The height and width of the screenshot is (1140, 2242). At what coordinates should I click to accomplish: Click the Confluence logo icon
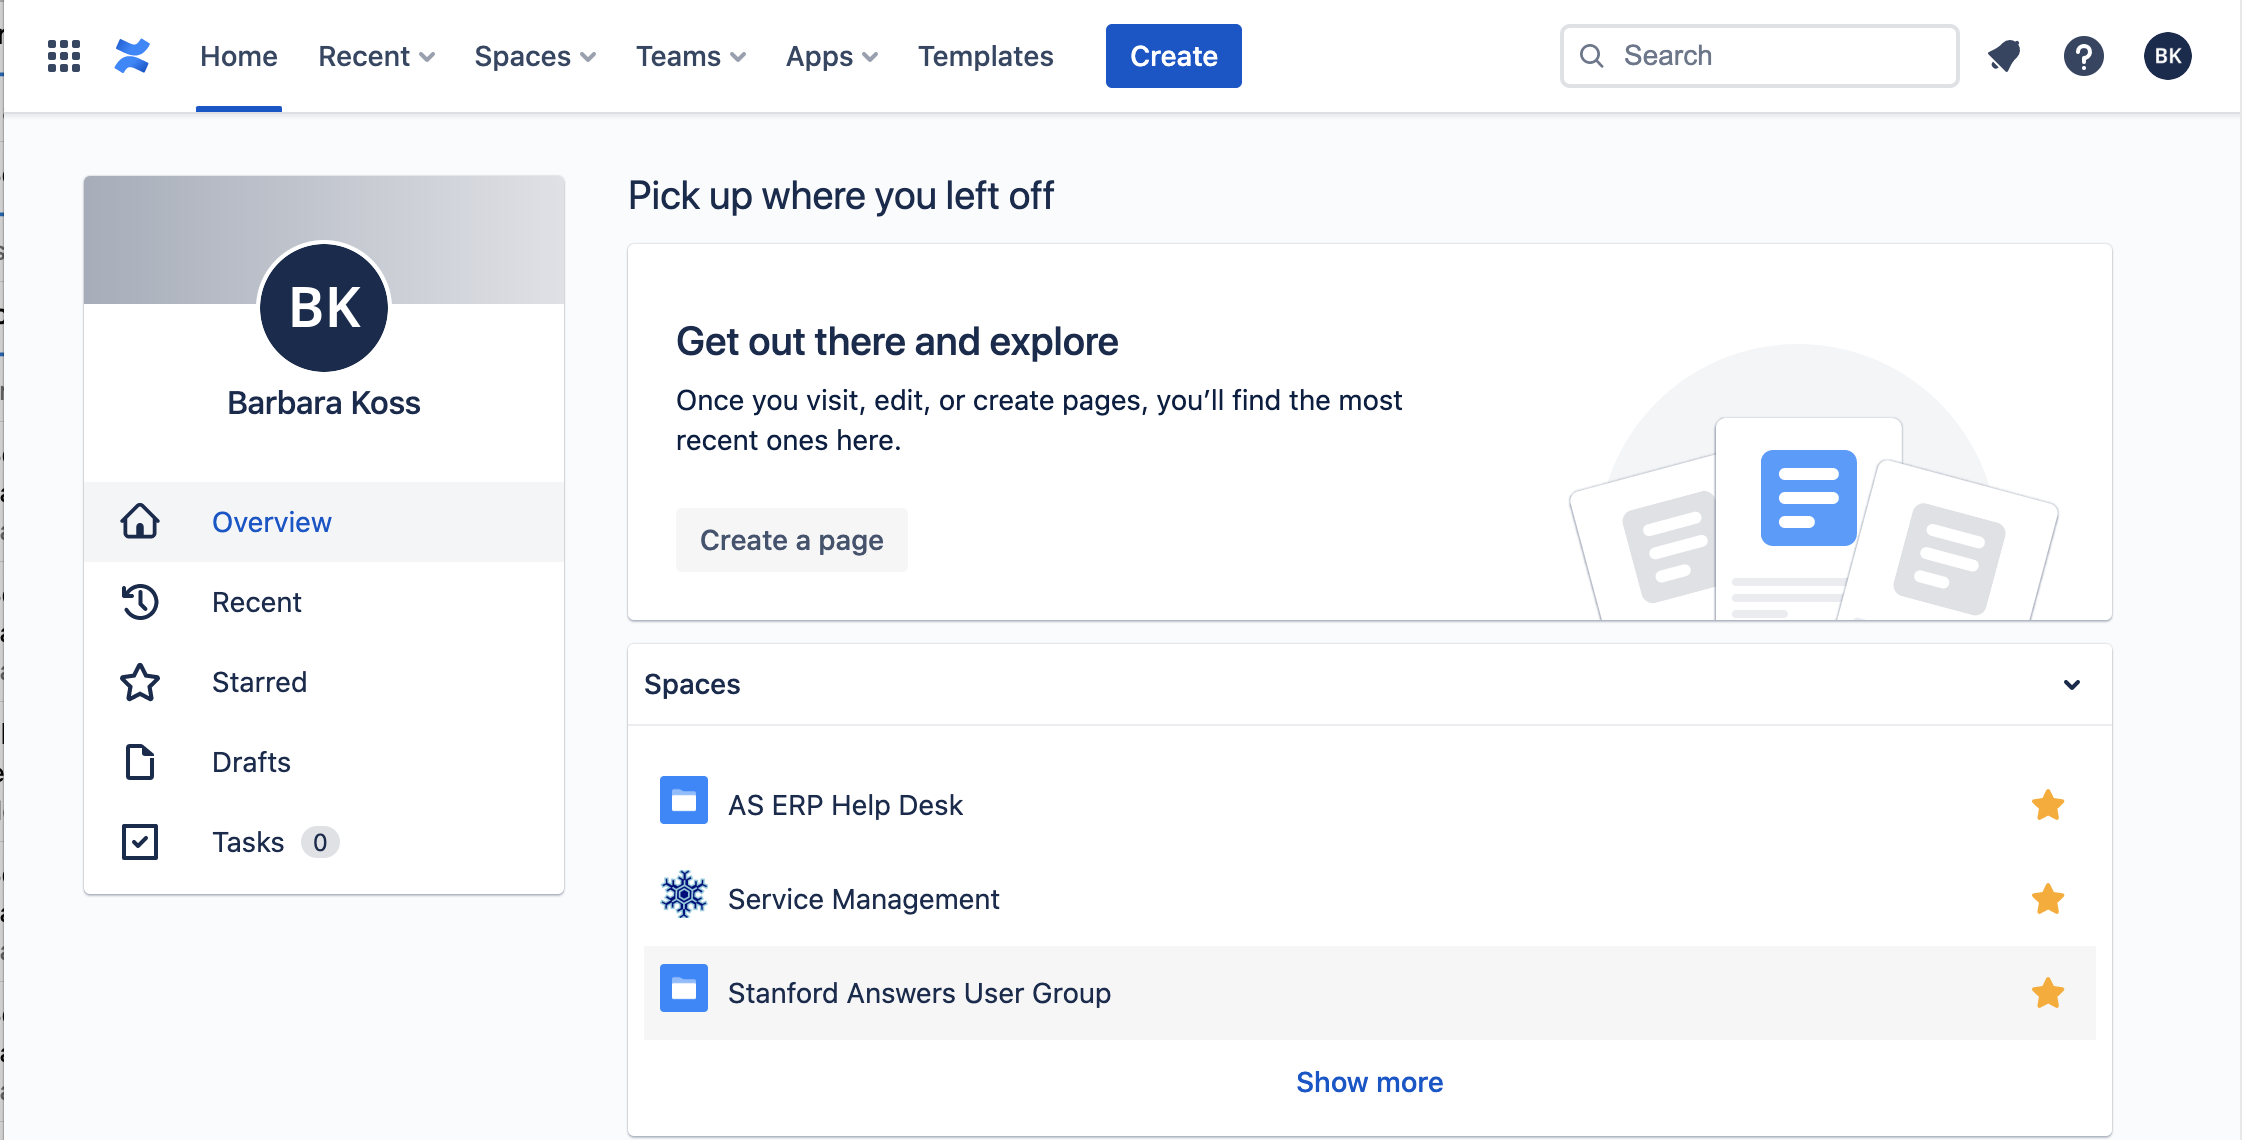[x=132, y=56]
